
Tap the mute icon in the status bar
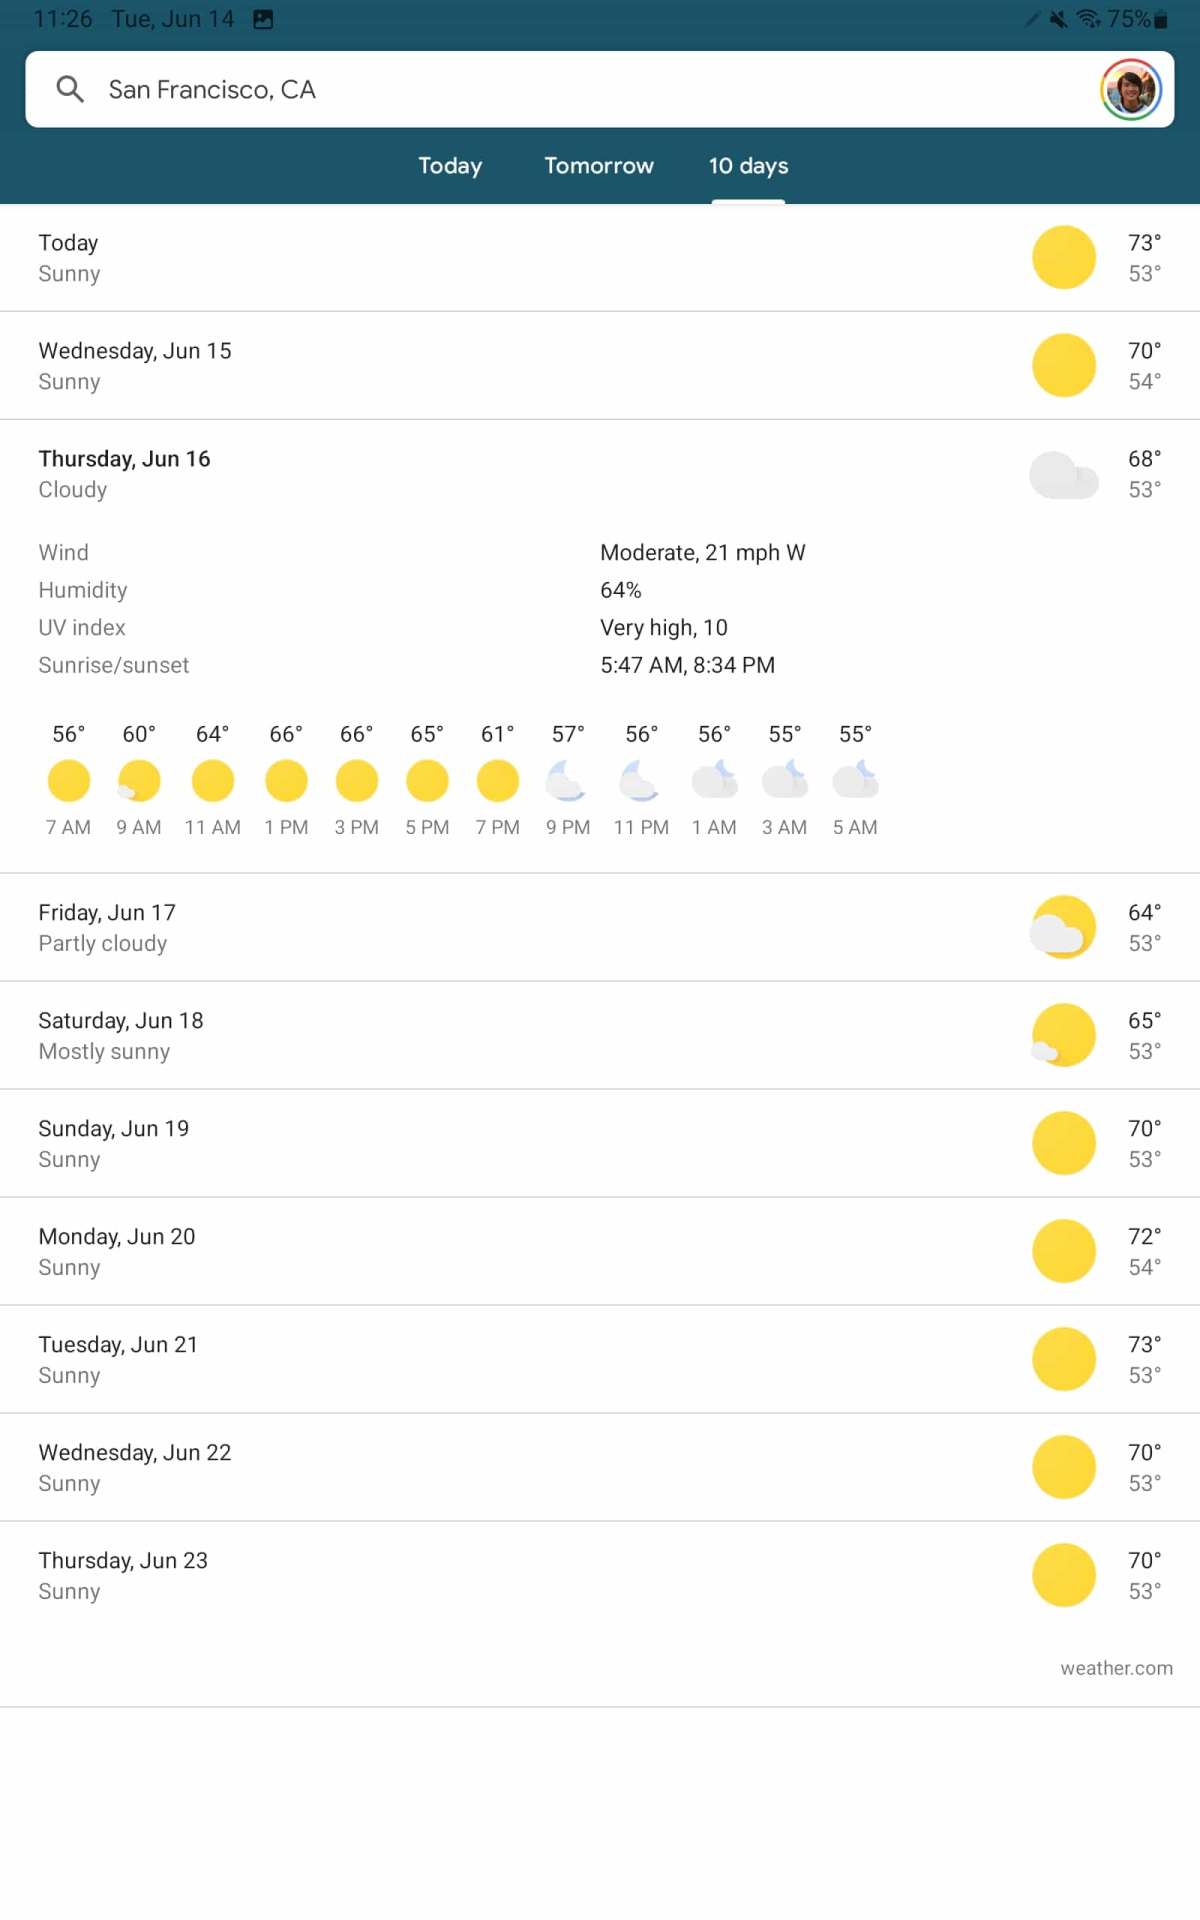point(1056,18)
